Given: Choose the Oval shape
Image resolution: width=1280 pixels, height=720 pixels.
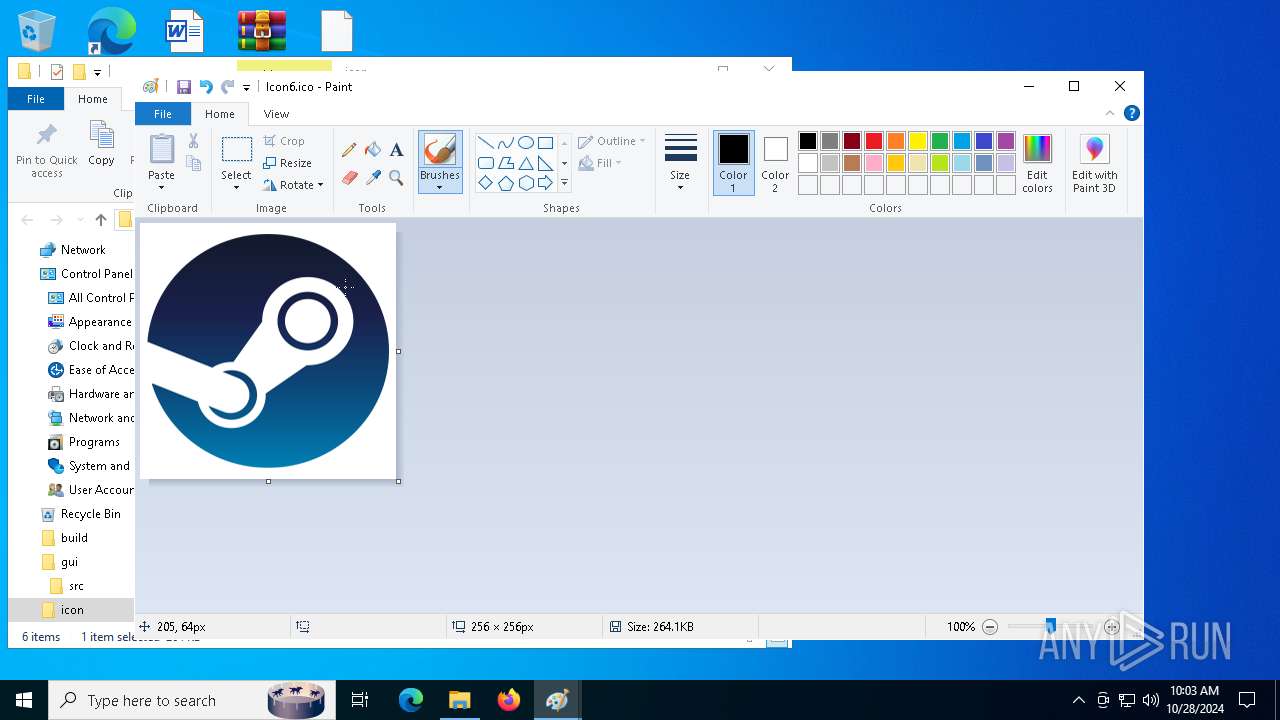Looking at the screenshot, I should coord(525,143).
